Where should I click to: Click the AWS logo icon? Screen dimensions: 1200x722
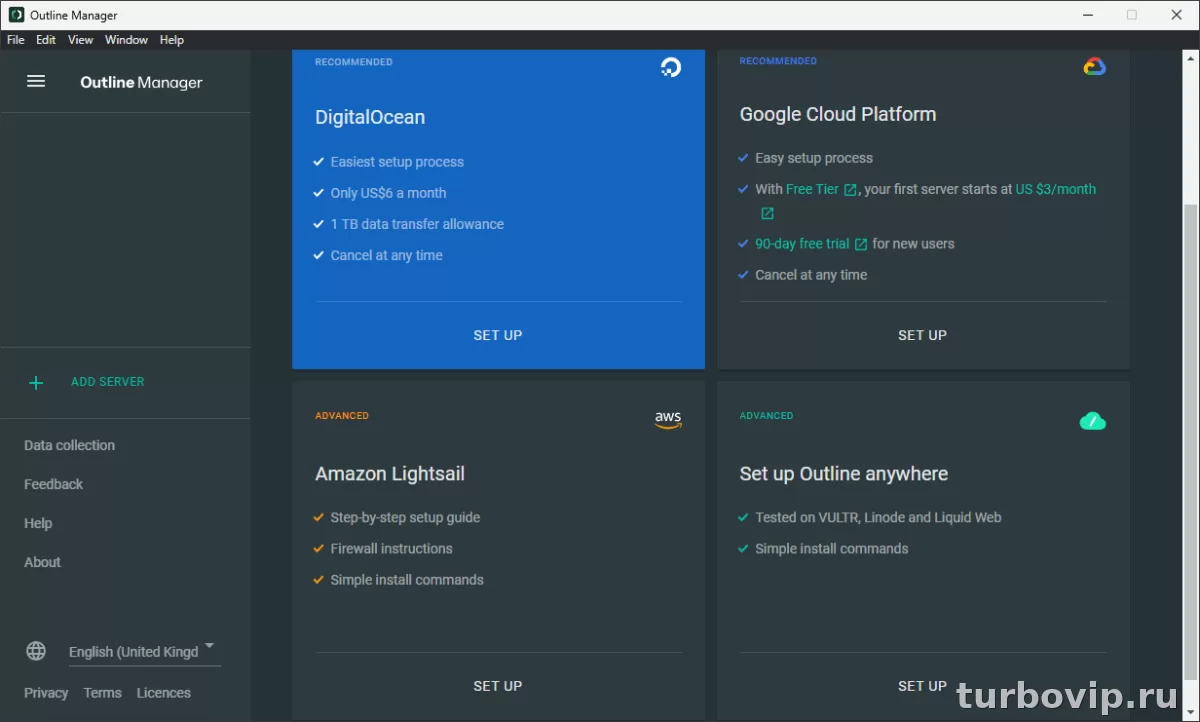point(668,420)
